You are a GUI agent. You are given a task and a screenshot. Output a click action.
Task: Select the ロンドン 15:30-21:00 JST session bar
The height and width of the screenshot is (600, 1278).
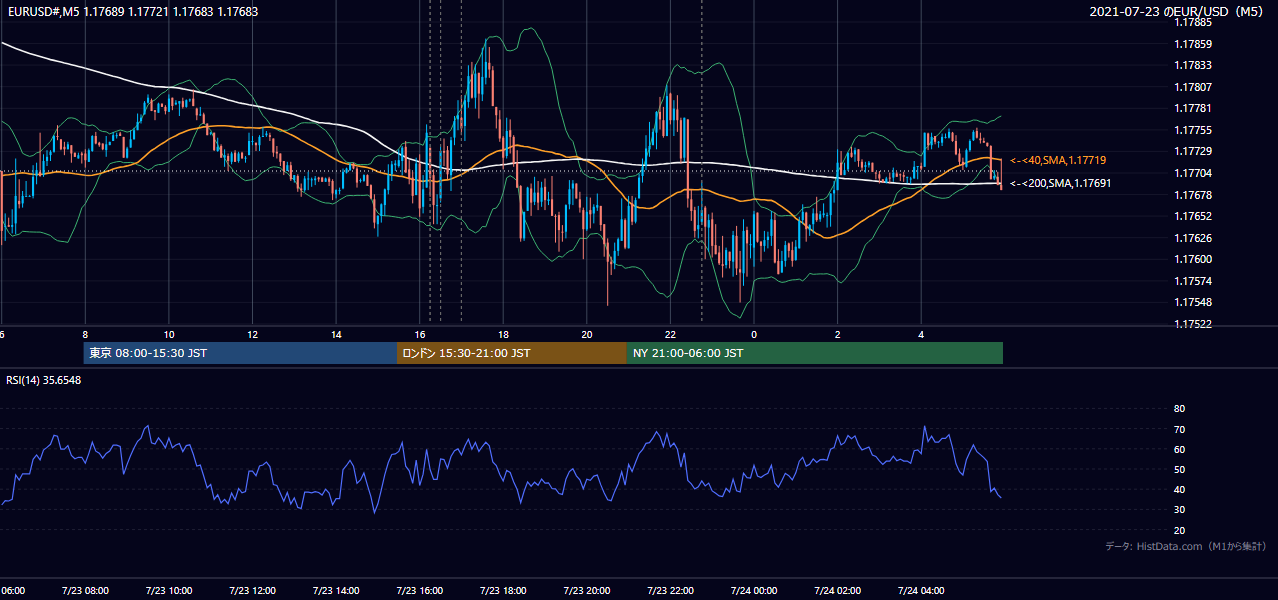512,353
